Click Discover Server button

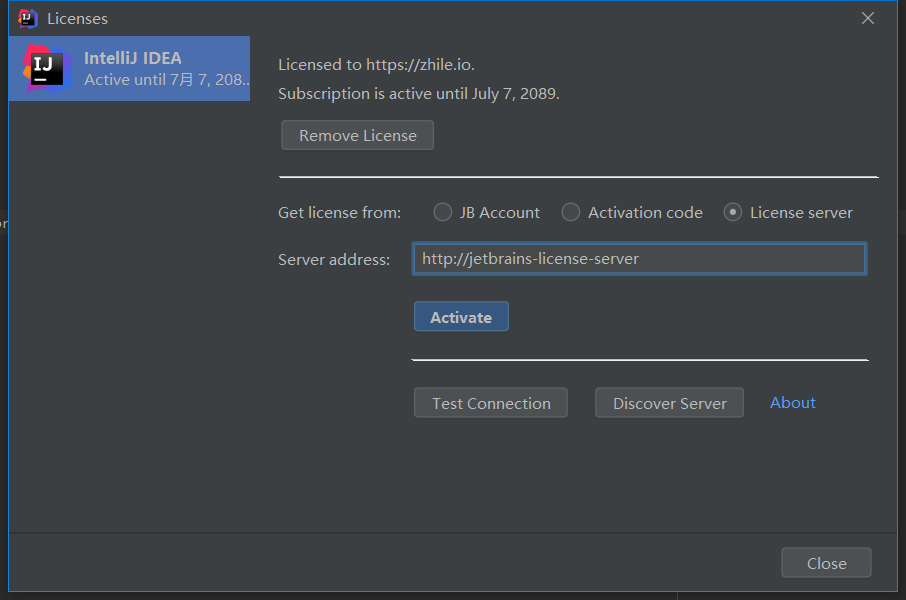(x=669, y=403)
